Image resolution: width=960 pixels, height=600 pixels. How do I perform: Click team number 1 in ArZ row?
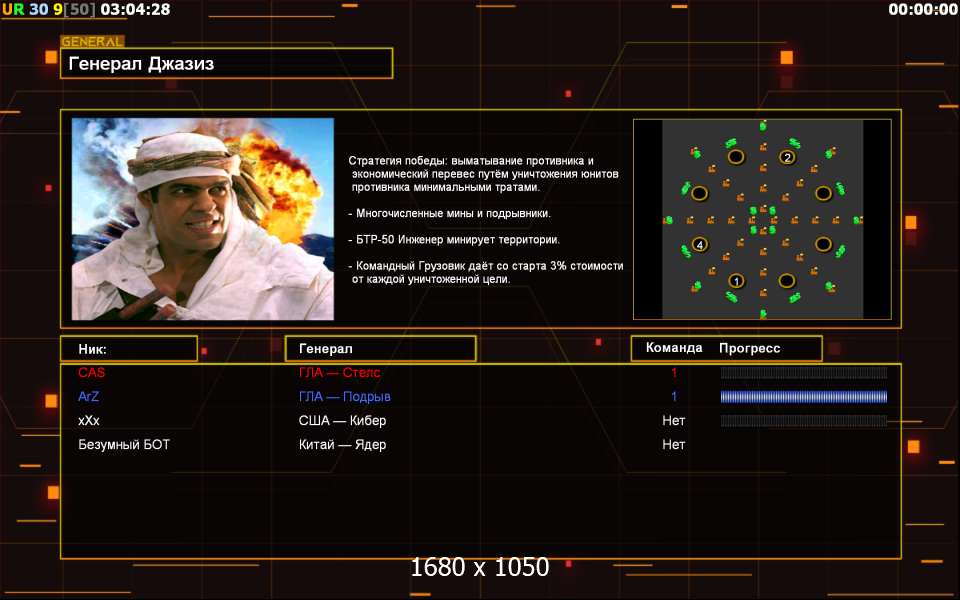point(674,396)
